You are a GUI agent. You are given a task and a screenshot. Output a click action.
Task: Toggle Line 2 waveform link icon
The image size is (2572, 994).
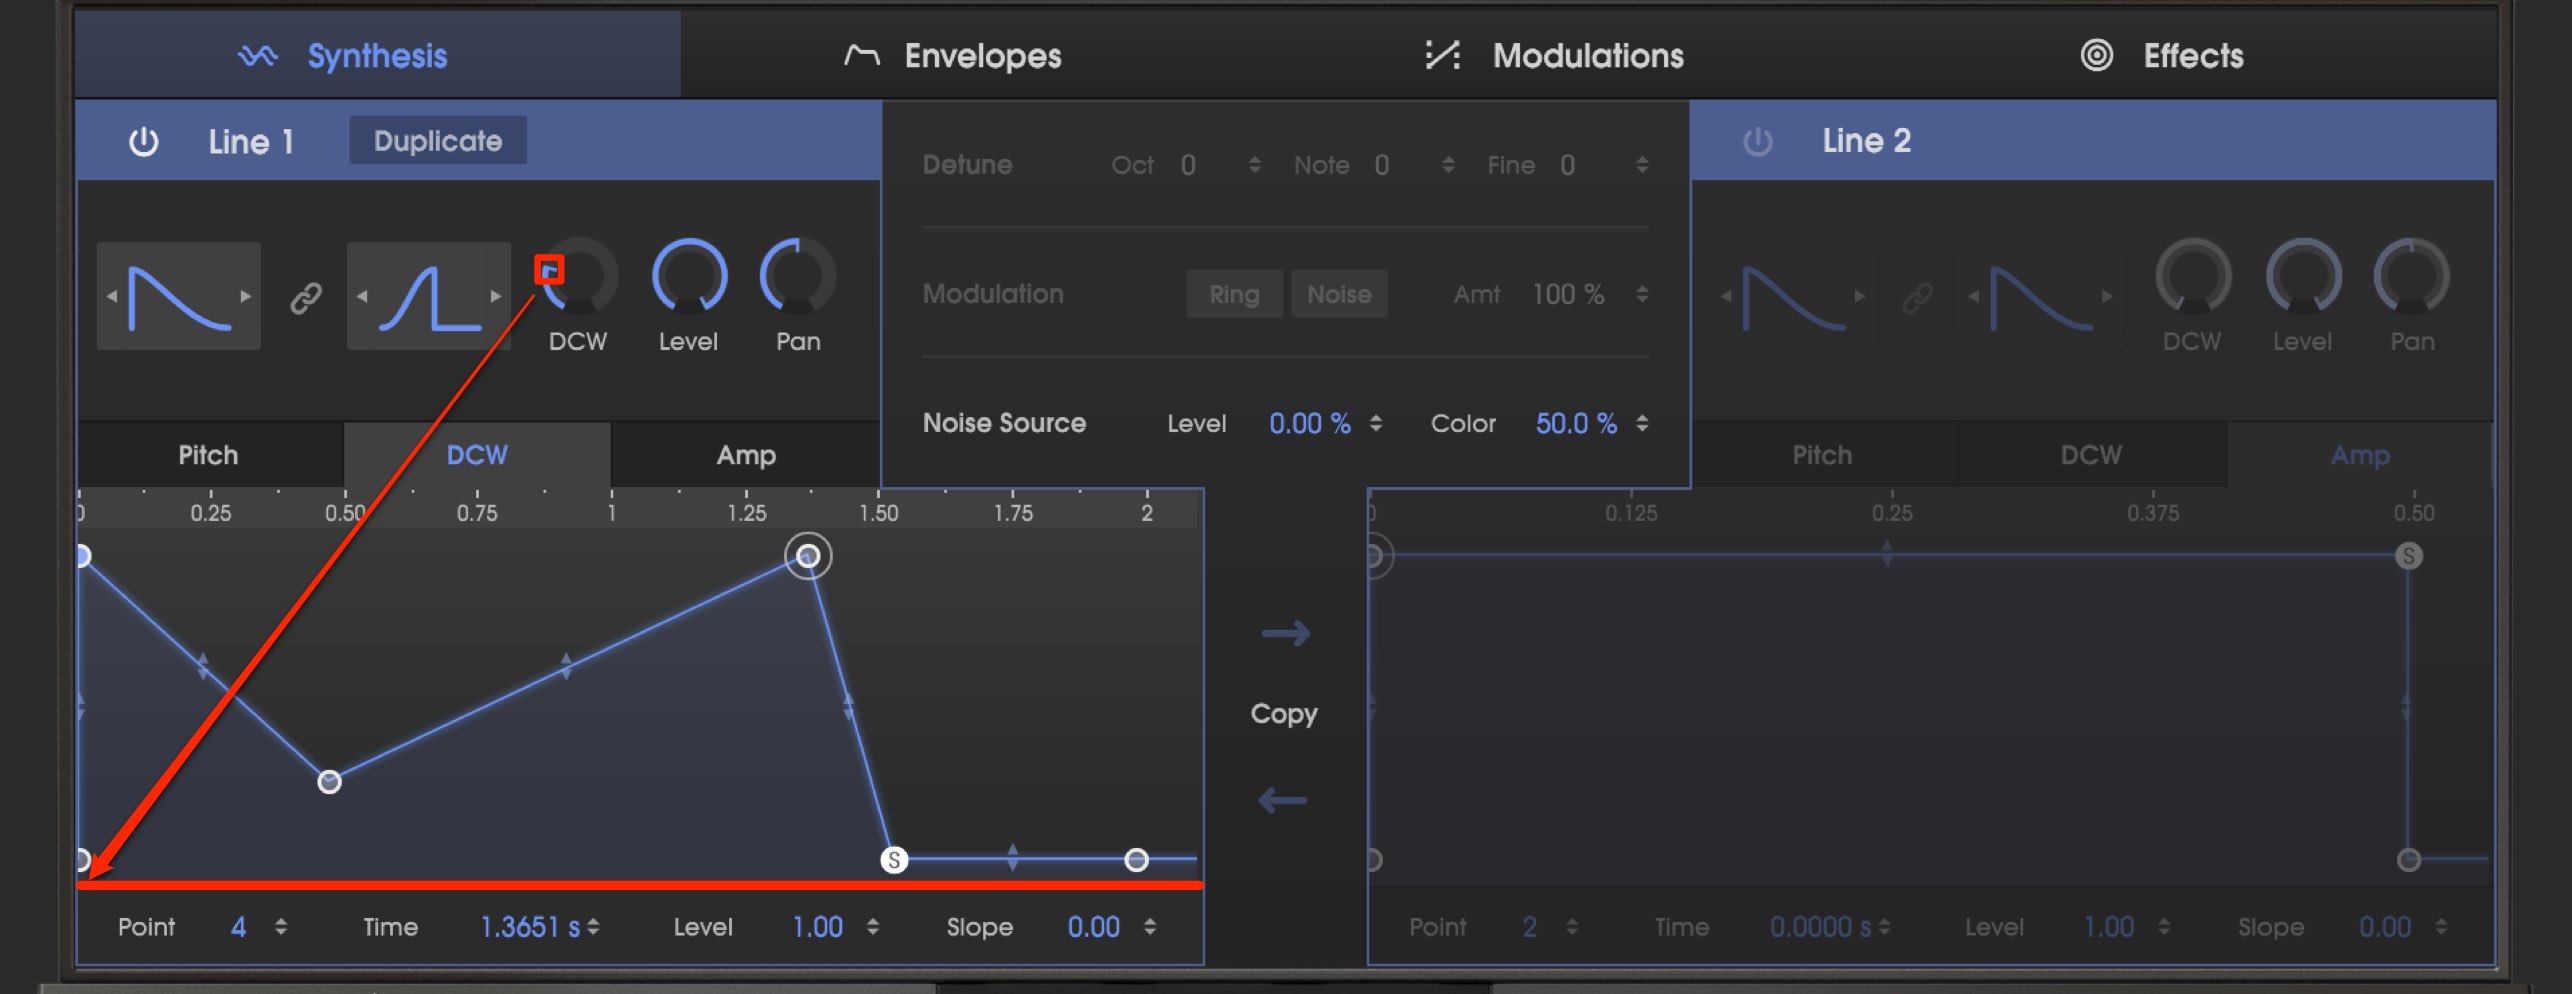click(1917, 297)
